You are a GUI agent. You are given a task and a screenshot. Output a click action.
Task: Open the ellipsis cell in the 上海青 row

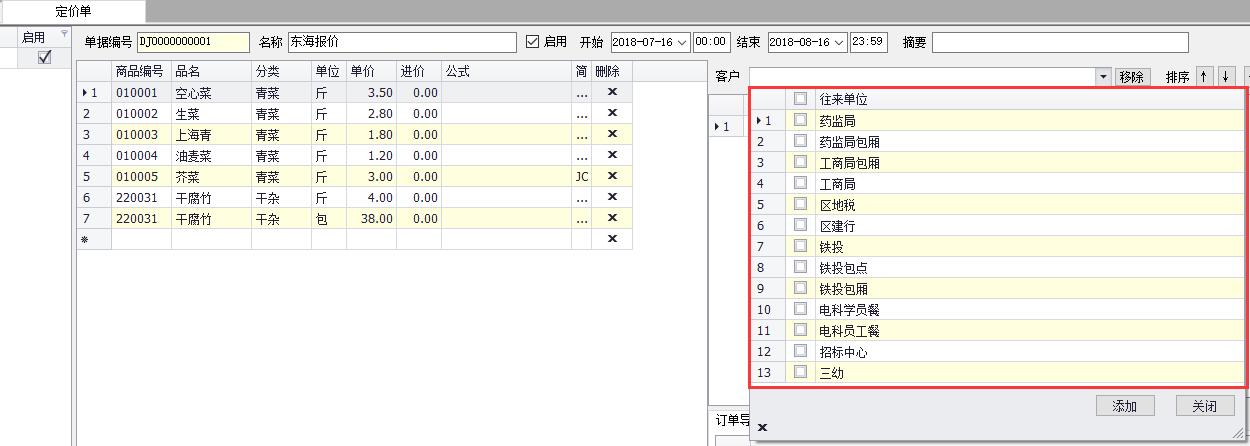pos(581,134)
